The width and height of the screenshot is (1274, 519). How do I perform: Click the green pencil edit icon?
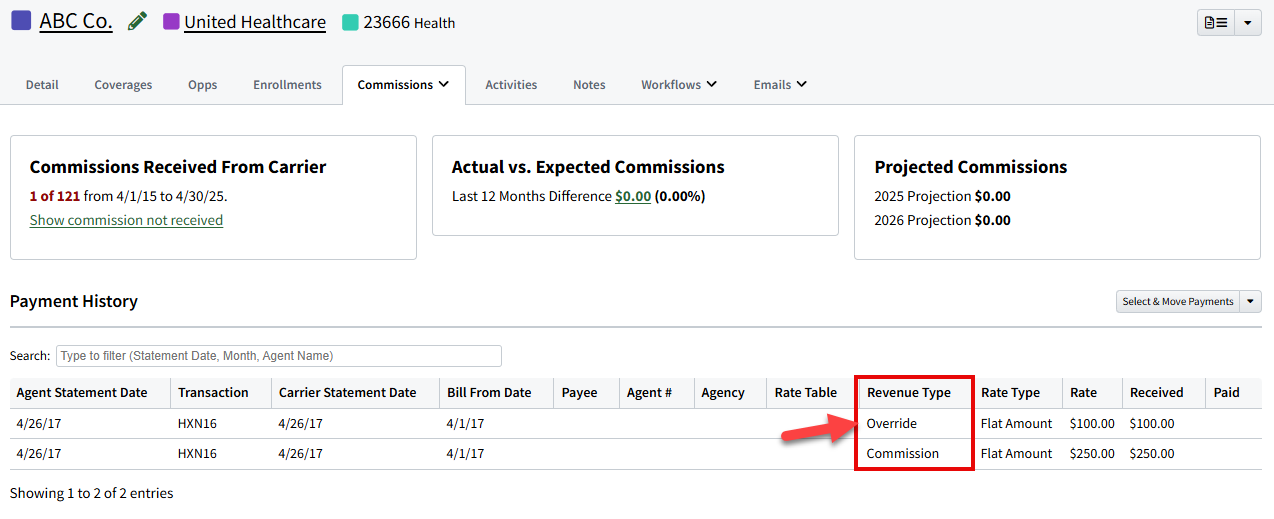pos(137,21)
